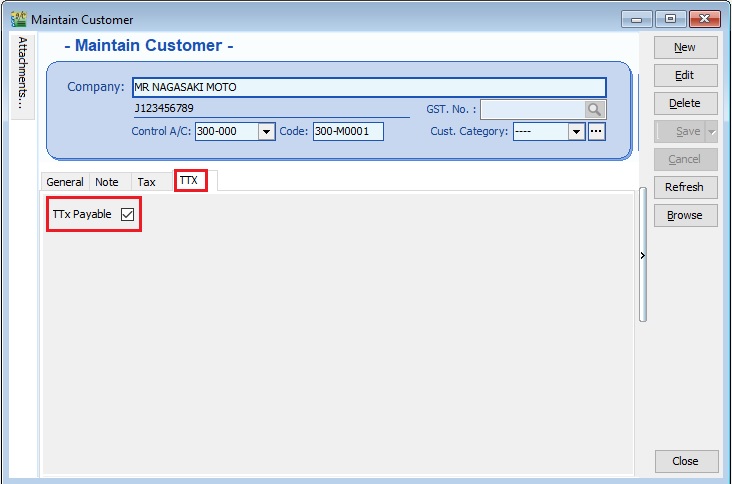This screenshot has width=732, height=484.
Task: Click the Cancel button
Action: point(685,160)
